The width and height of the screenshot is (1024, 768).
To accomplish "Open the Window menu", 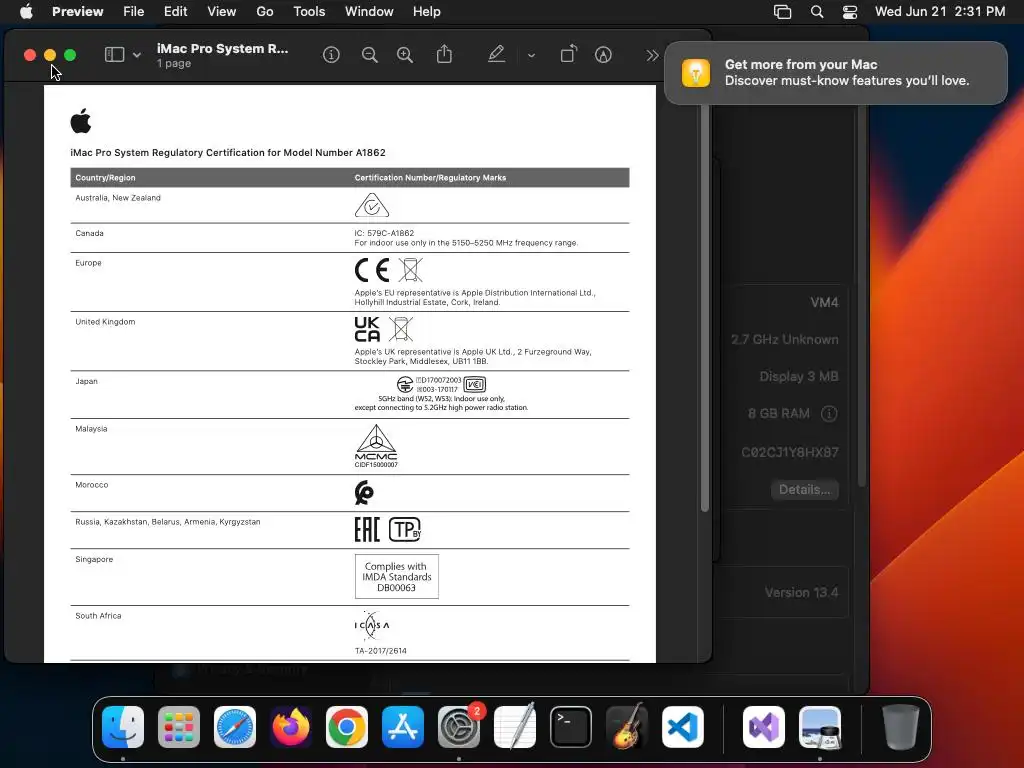I will (369, 11).
